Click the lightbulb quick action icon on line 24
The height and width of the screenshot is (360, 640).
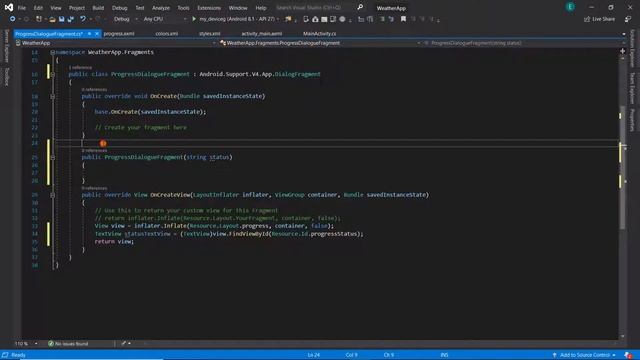click(x=103, y=143)
